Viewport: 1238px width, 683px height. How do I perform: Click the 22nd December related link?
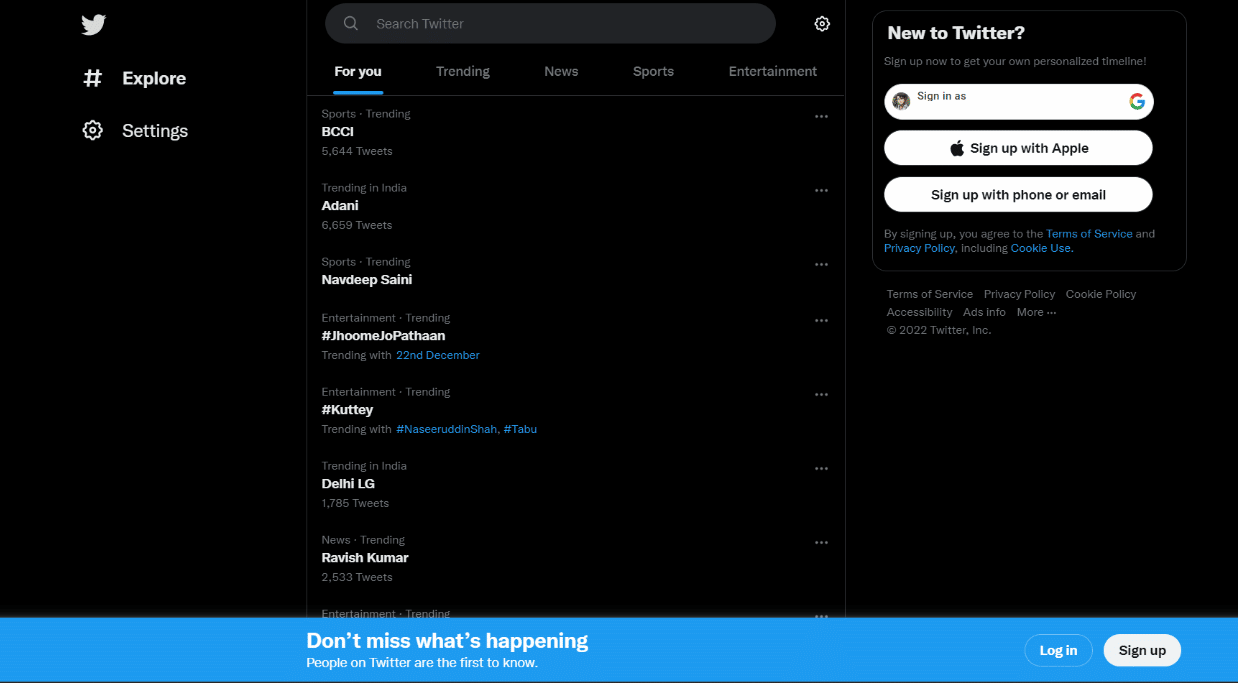coord(438,355)
